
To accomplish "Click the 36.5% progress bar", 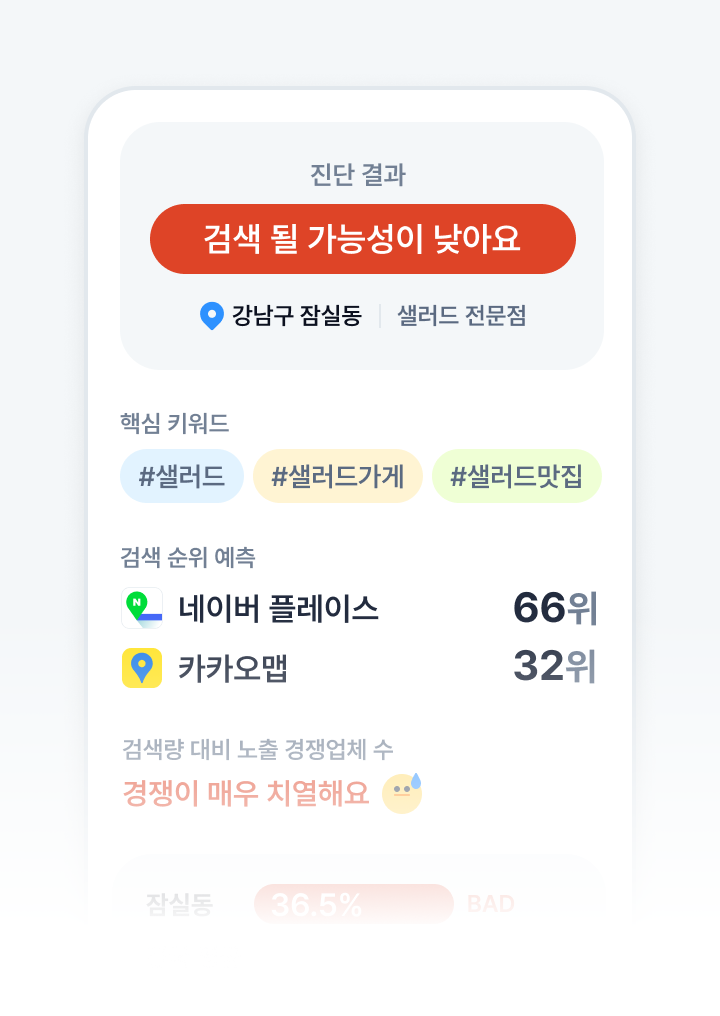I will (x=354, y=905).
